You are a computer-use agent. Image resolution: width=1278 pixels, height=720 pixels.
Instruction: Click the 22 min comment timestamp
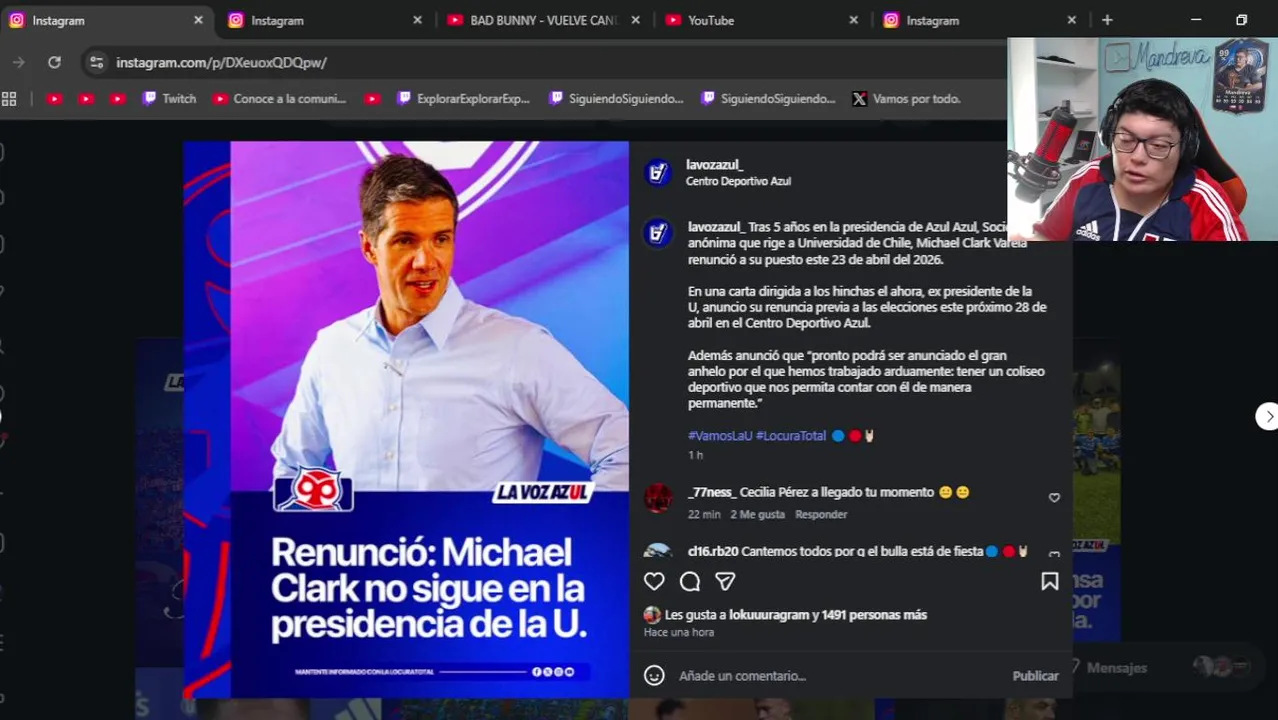(704, 514)
